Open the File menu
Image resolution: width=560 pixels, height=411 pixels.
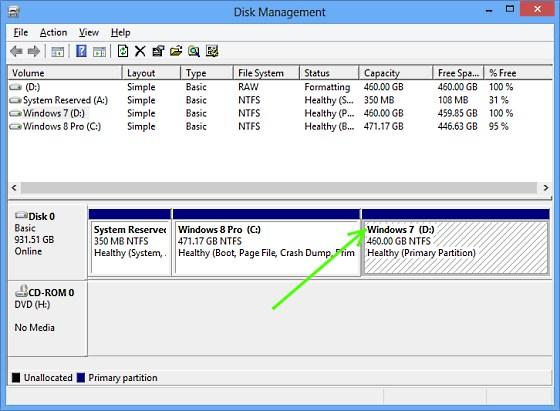pos(21,32)
